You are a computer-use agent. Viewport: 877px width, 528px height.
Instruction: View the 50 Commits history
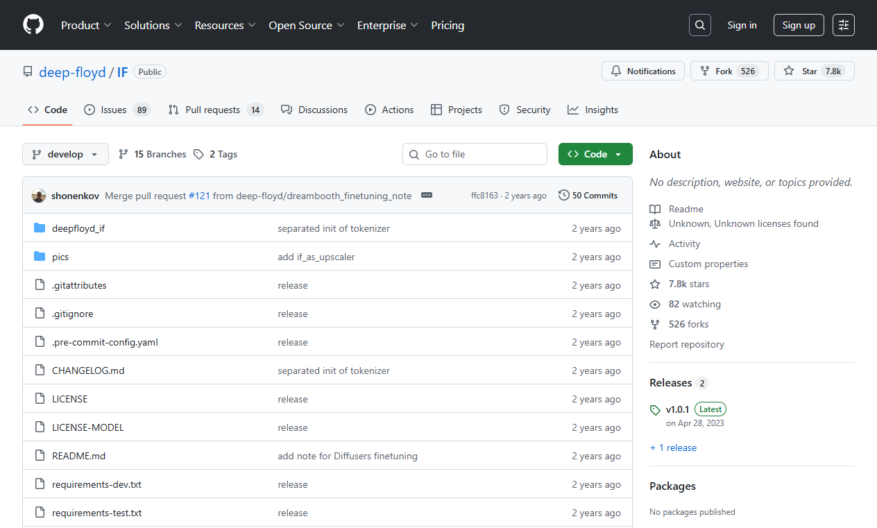pos(588,195)
